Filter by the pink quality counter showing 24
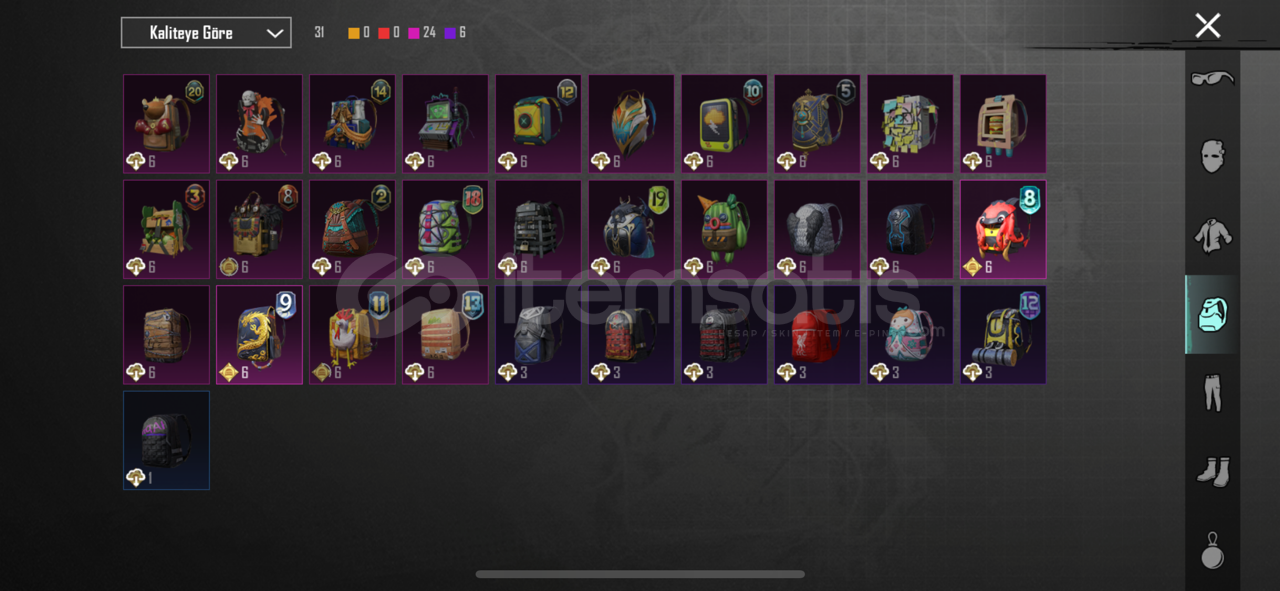The width and height of the screenshot is (1280, 591). [x=421, y=33]
